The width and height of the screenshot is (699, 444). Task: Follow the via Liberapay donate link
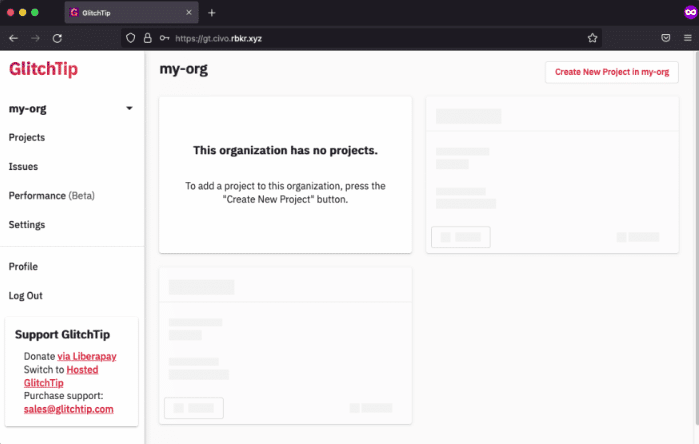tap(87, 357)
